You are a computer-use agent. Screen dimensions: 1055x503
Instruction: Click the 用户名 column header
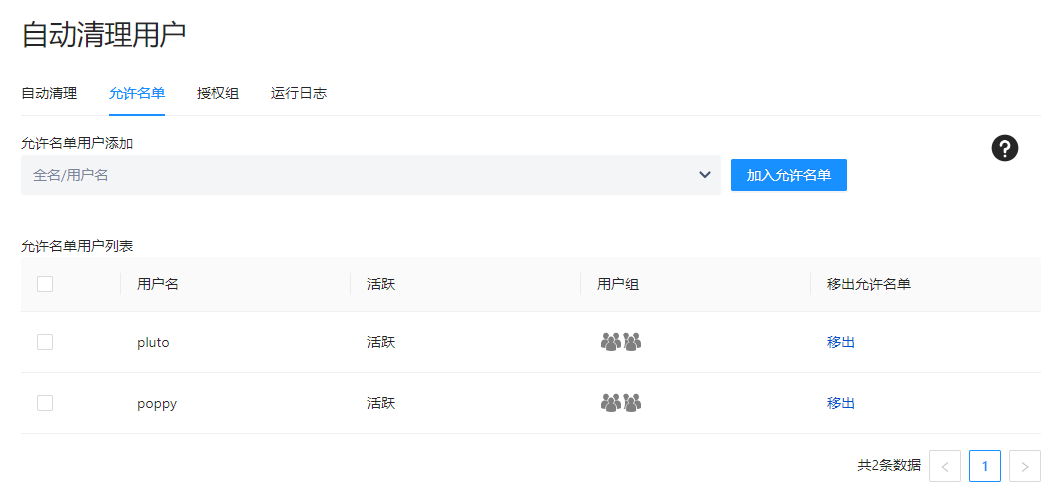pyautogui.click(x=158, y=284)
